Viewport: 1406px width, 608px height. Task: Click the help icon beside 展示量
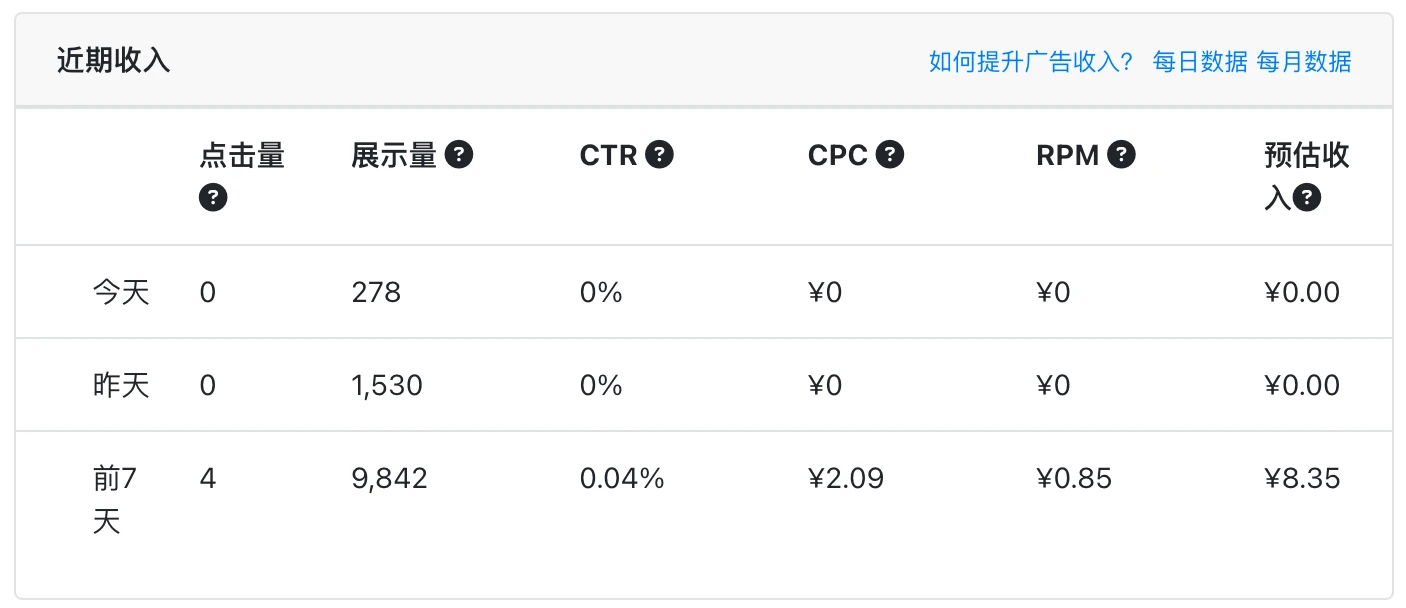point(459,155)
